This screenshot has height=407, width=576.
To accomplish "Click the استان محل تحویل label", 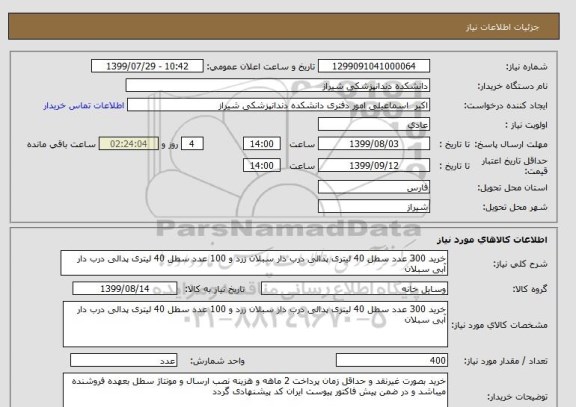I will tap(512, 188).
